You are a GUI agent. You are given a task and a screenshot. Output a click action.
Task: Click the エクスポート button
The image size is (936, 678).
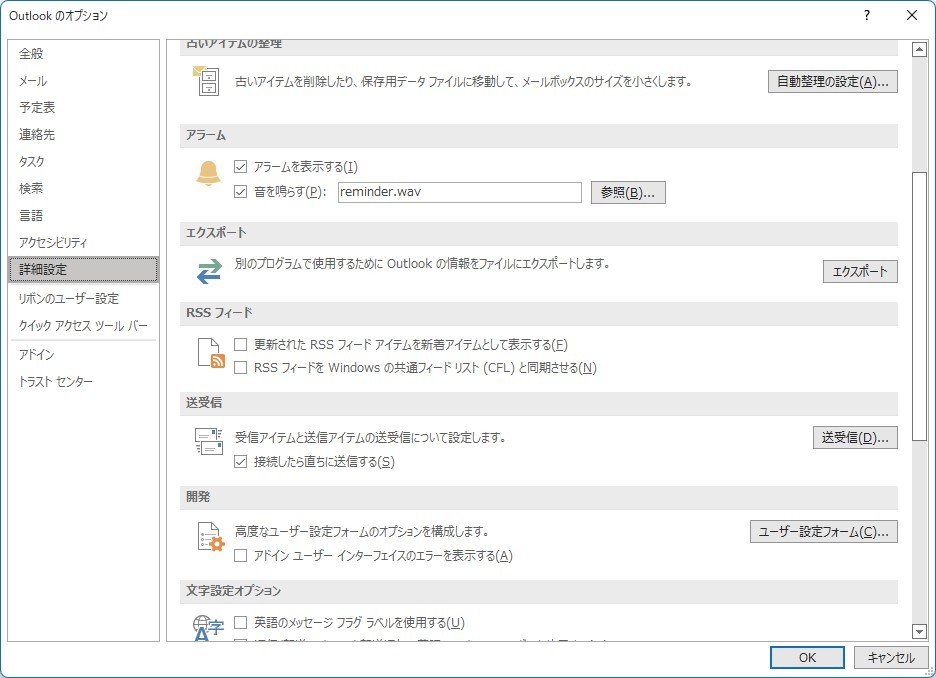(x=860, y=272)
